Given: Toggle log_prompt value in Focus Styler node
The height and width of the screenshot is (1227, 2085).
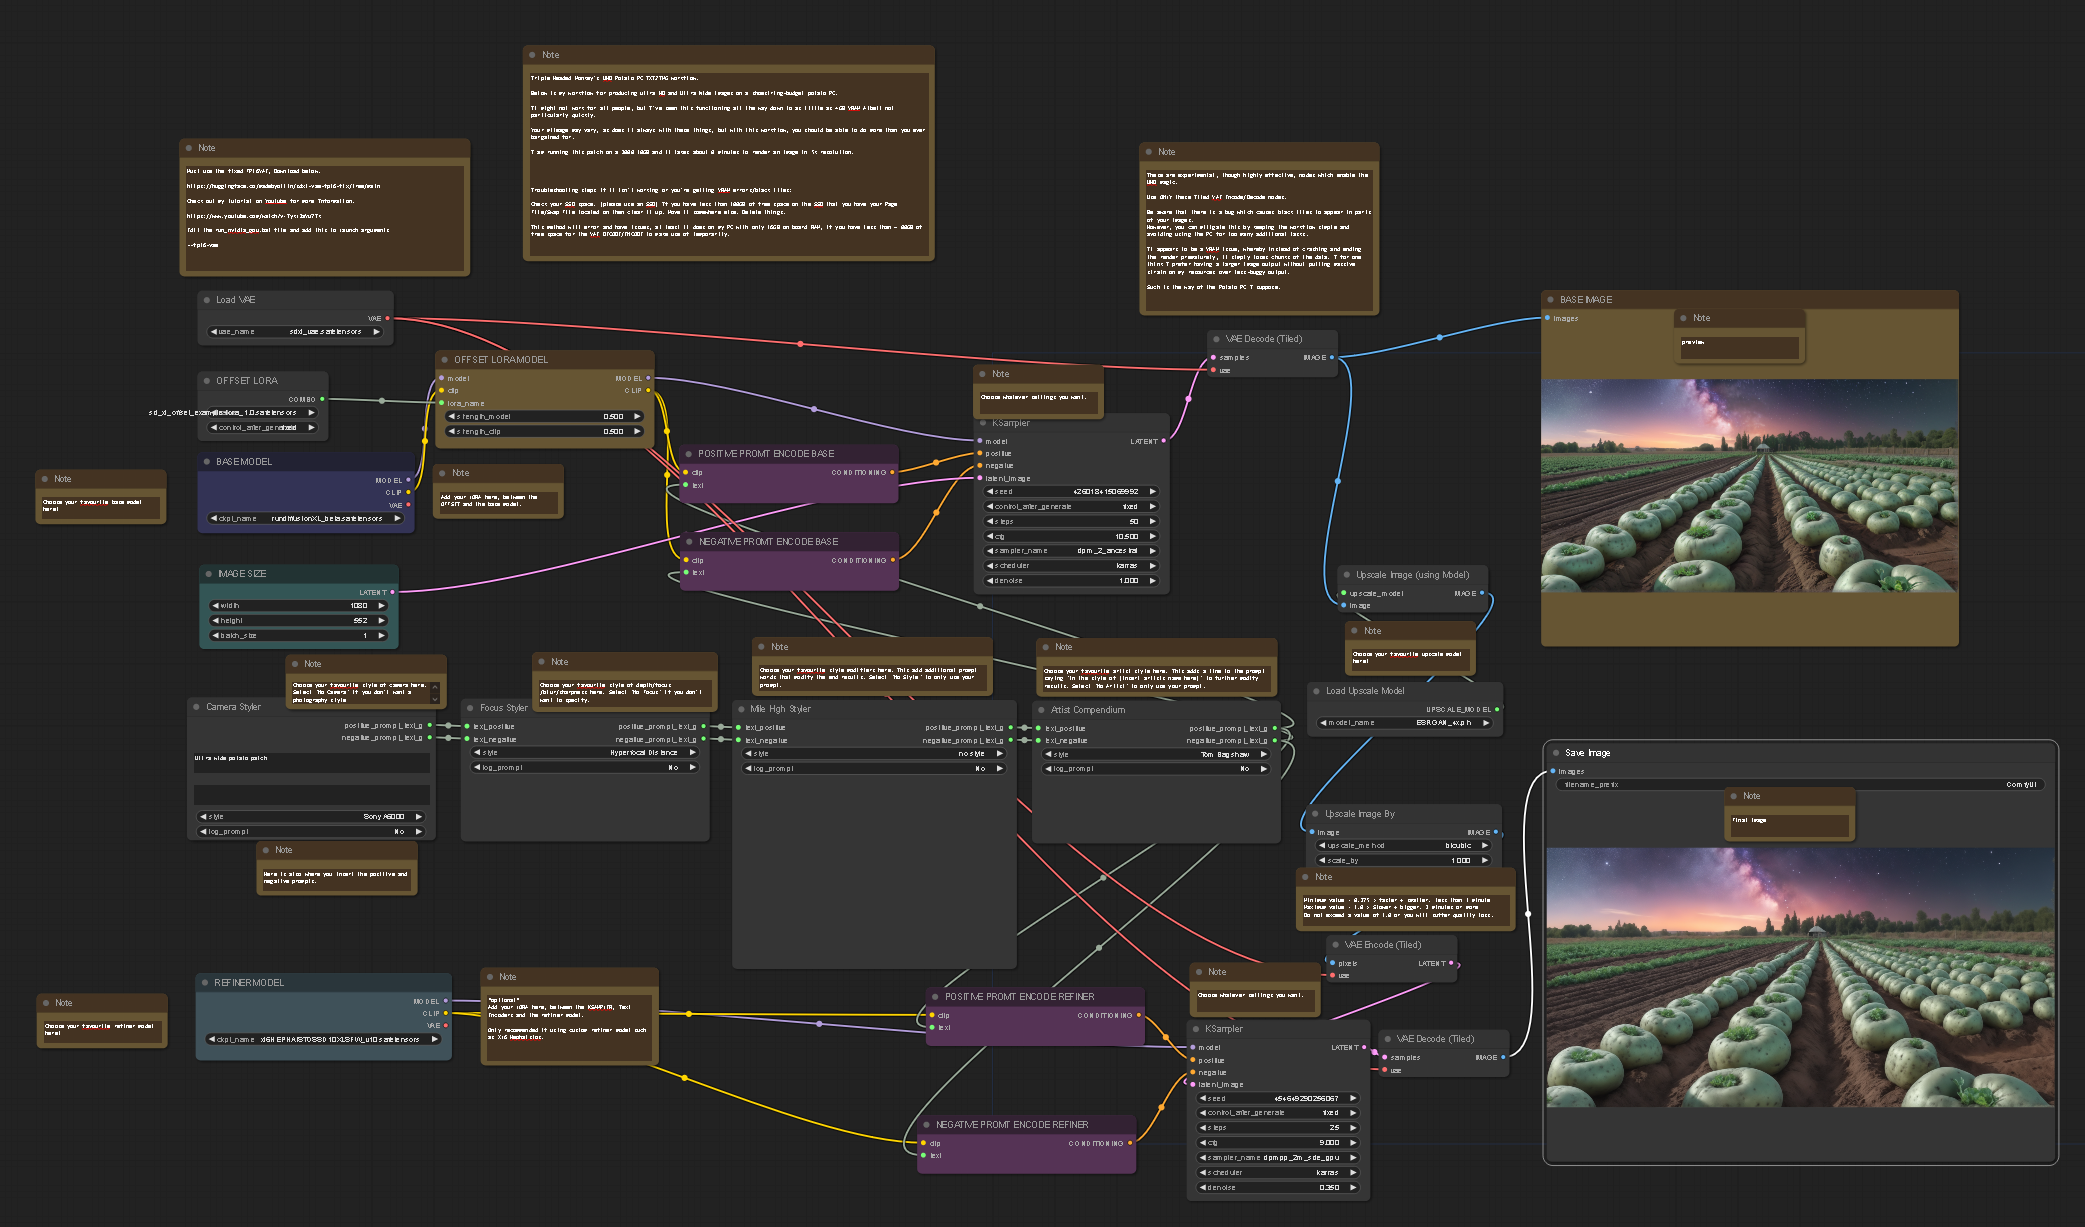Looking at the screenshot, I should pyautogui.click(x=584, y=767).
